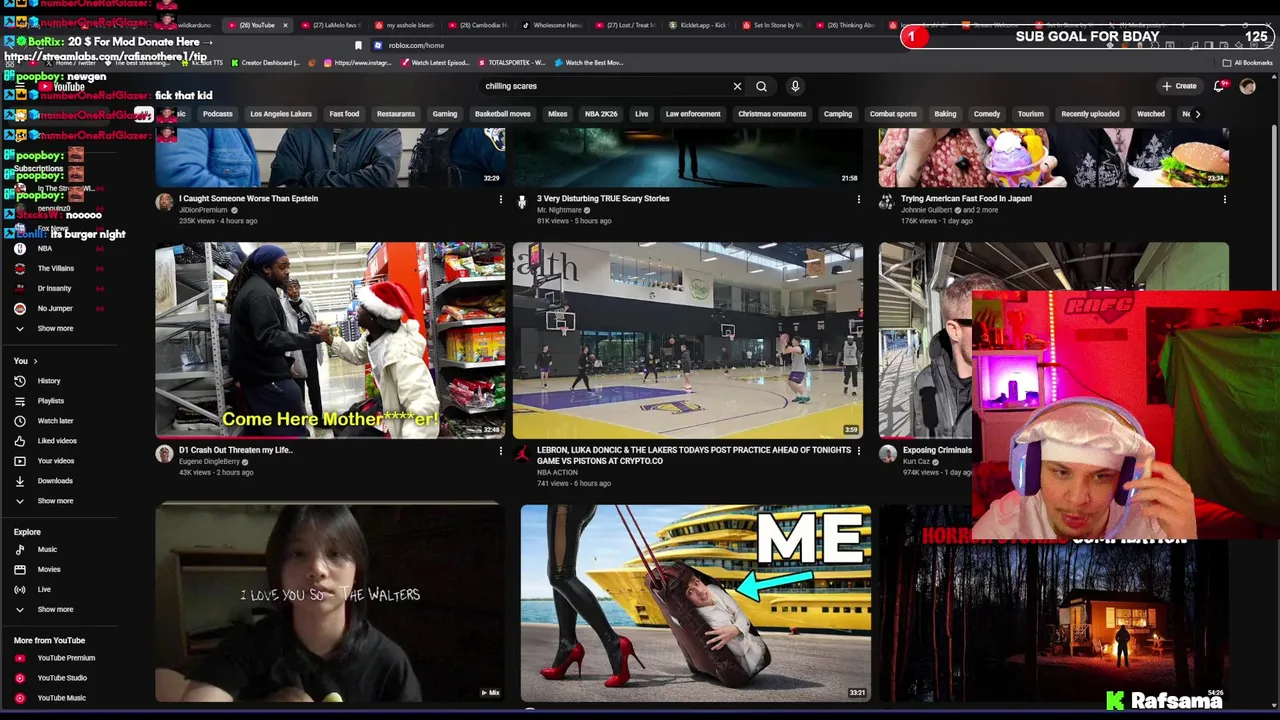
Task: Play the 'I Love You So - The Walters' mix thumbnail
Action: tap(330, 603)
